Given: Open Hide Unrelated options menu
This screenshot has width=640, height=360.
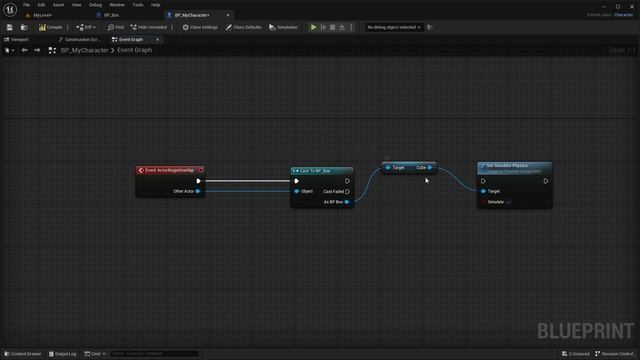Looking at the screenshot, I should [172, 27].
